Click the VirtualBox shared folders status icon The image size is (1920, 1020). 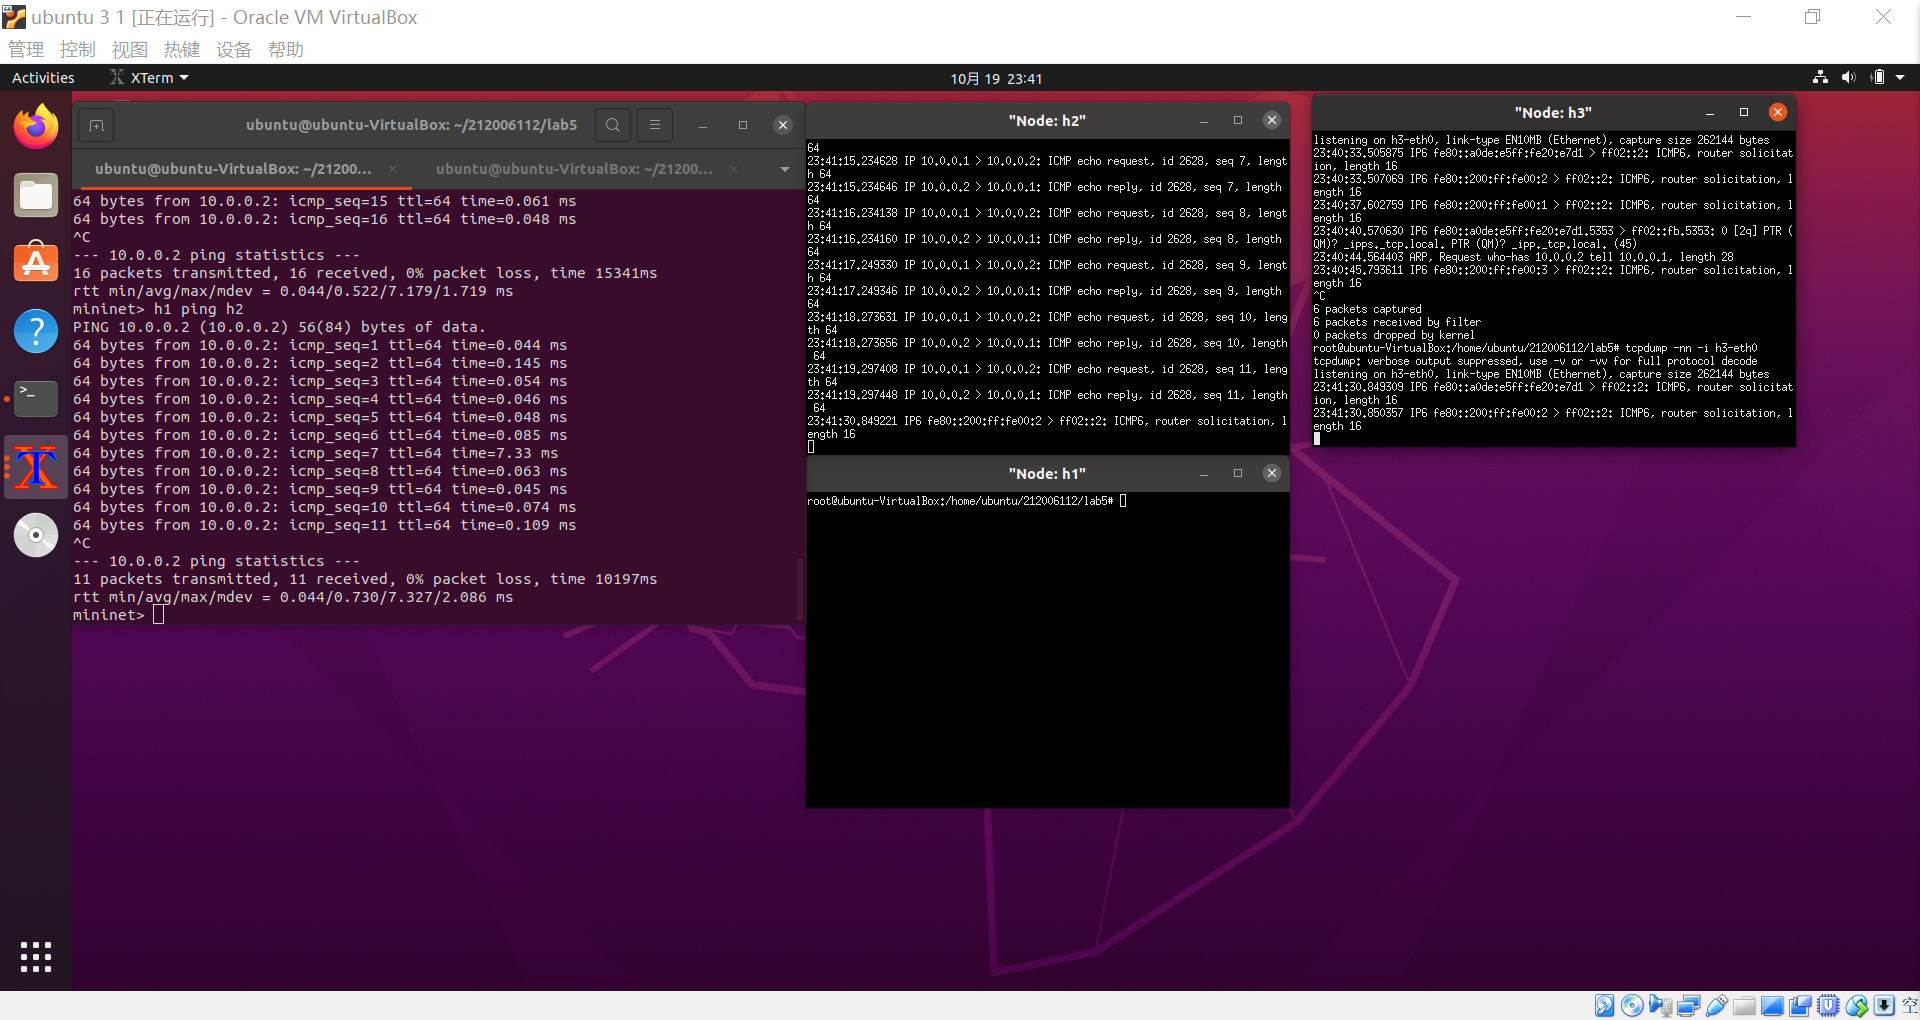click(x=1744, y=1006)
